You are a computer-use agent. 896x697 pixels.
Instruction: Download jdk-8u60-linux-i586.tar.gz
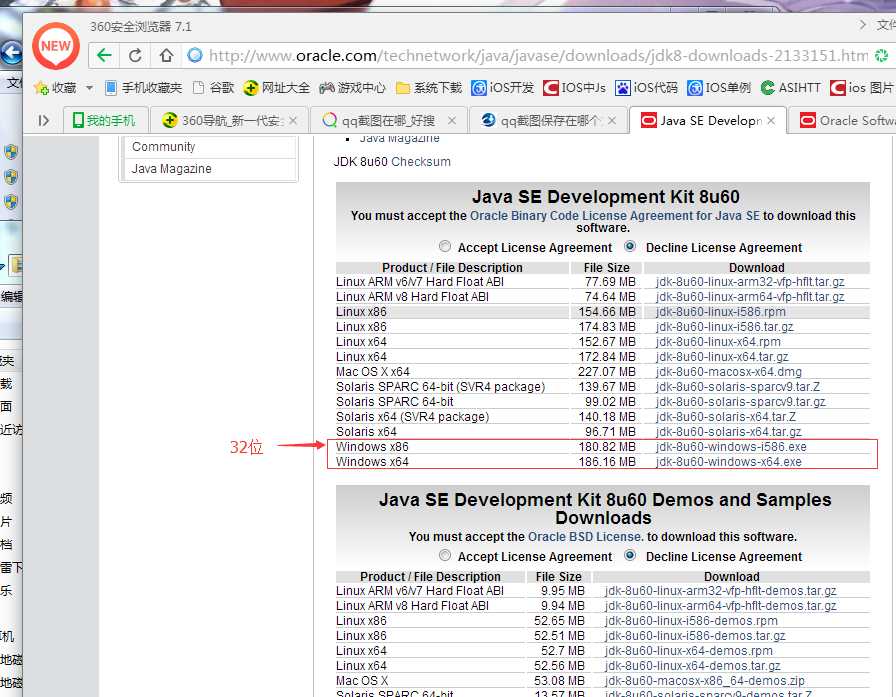coord(725,327)
